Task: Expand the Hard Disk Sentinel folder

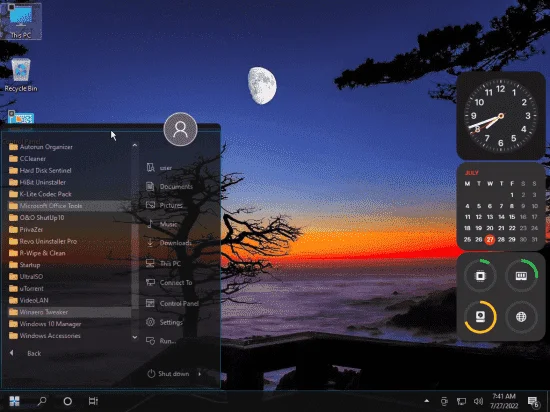Action: click(x=69, y=170)
